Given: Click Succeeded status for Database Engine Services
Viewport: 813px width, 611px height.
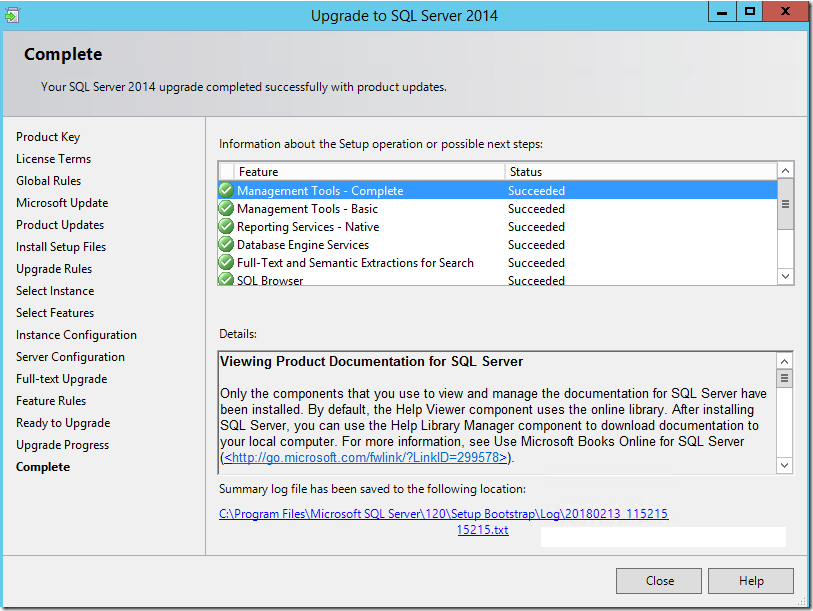Looking at the screenshot, I should (x=536, y=245).
